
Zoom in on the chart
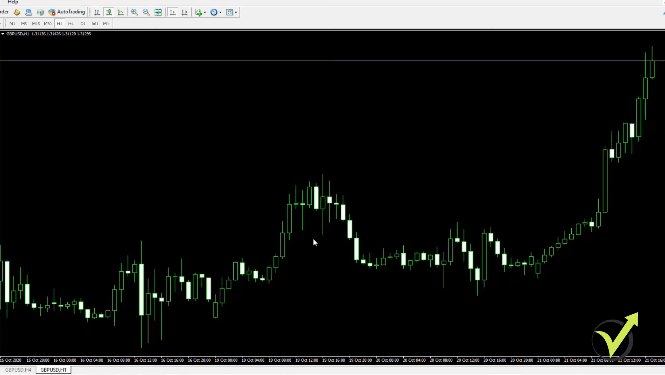(x=134, y=12)
